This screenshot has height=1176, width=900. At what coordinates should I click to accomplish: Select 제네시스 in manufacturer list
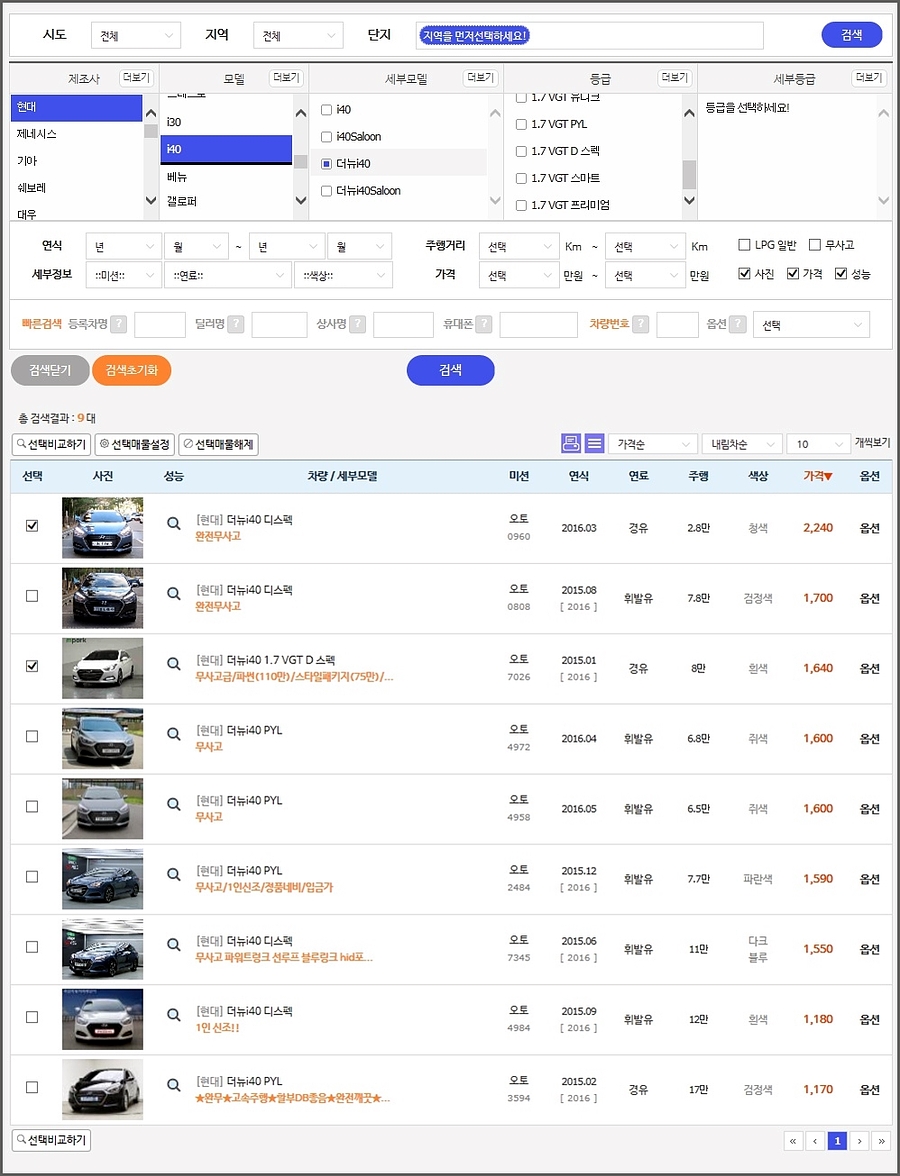tap(76, 134)
